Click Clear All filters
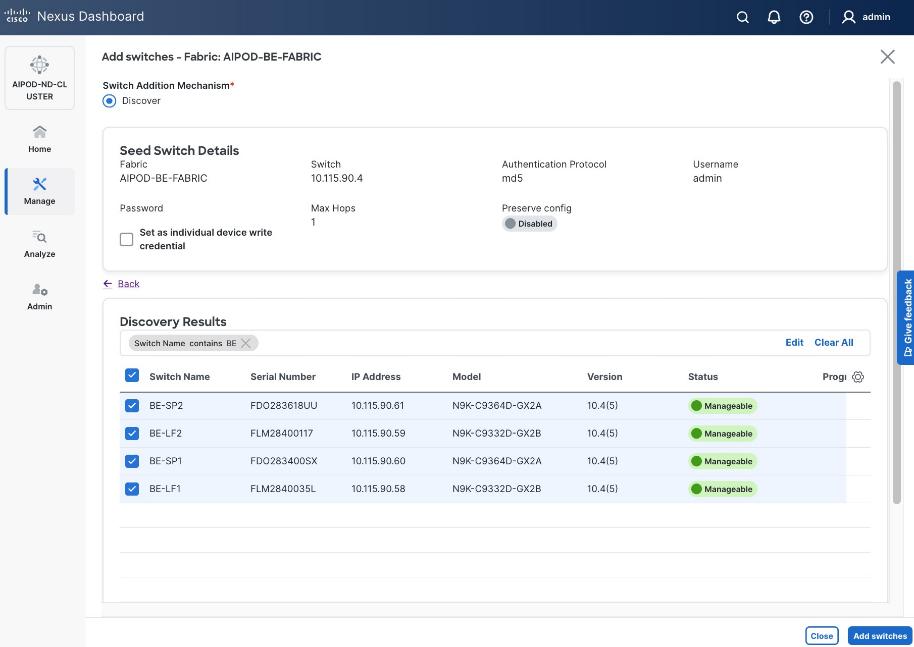914x647 pixels. tap(833, 343)
